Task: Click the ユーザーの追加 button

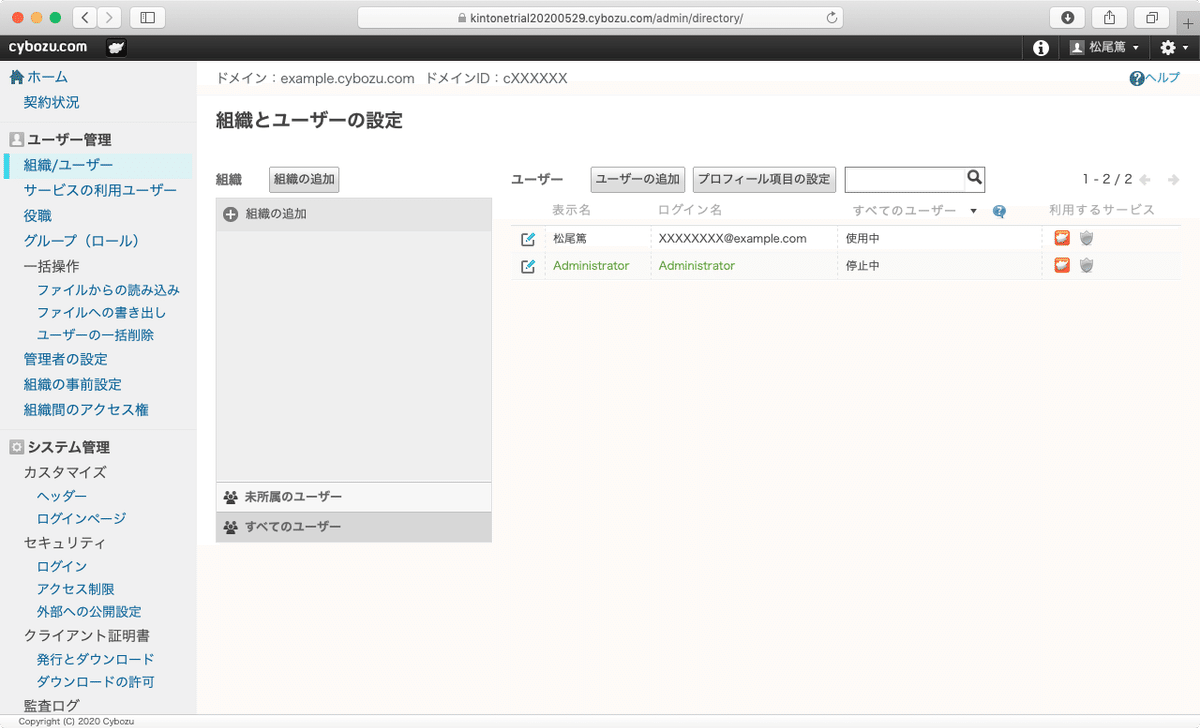Action: click(637, 178)
